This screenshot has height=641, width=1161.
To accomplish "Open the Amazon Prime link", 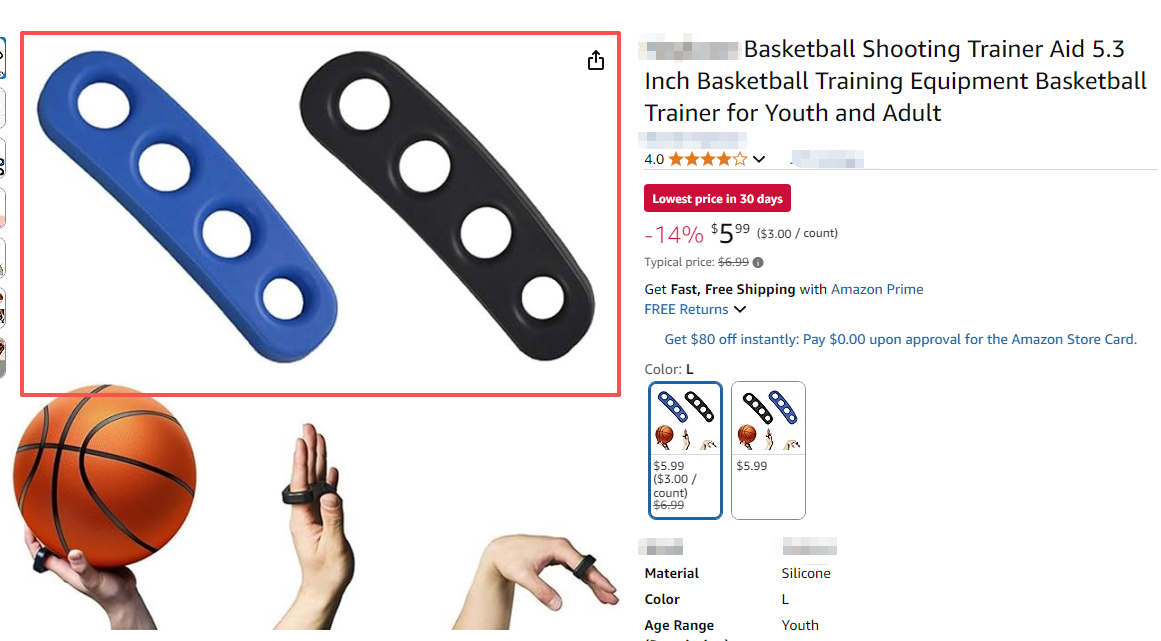I will [x=877, y=289].
